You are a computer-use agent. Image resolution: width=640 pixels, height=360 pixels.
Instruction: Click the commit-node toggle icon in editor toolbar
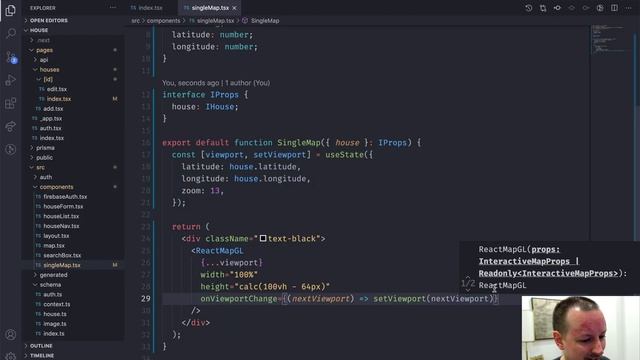point(557,8)
